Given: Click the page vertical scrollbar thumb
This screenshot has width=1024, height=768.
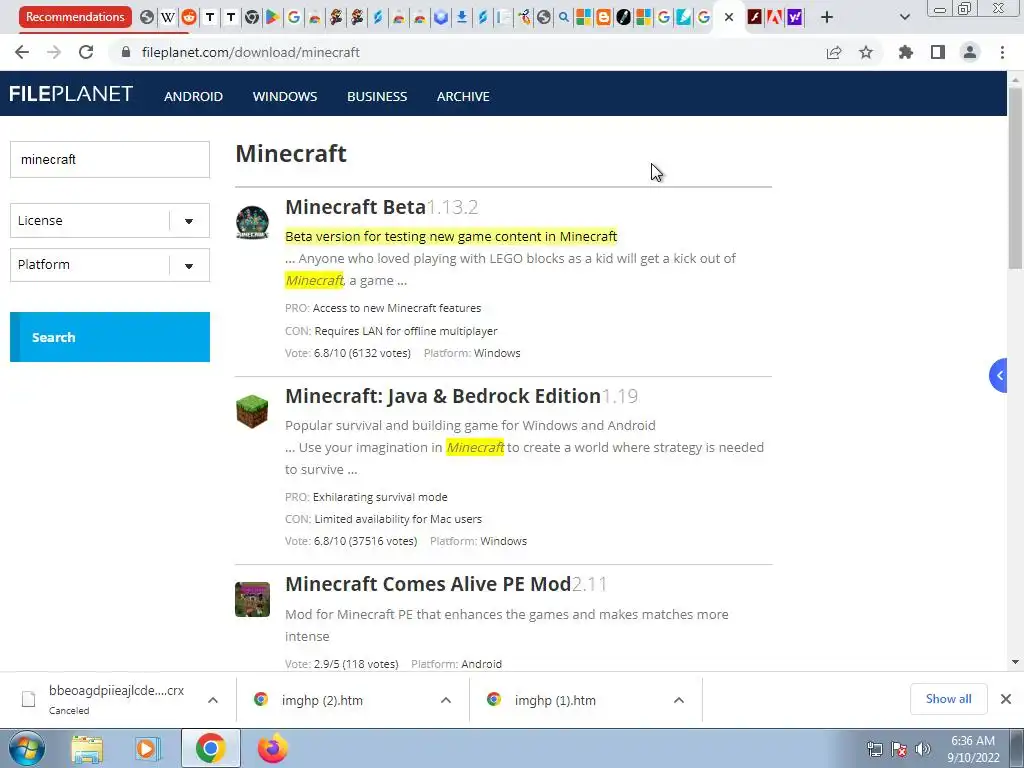Looking at the screenshot, I should [x=1015, y=178].
